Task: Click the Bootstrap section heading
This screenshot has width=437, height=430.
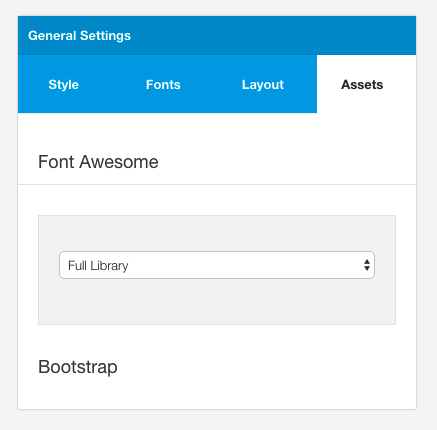Action: pyautogui.click(x=78, y=367)
